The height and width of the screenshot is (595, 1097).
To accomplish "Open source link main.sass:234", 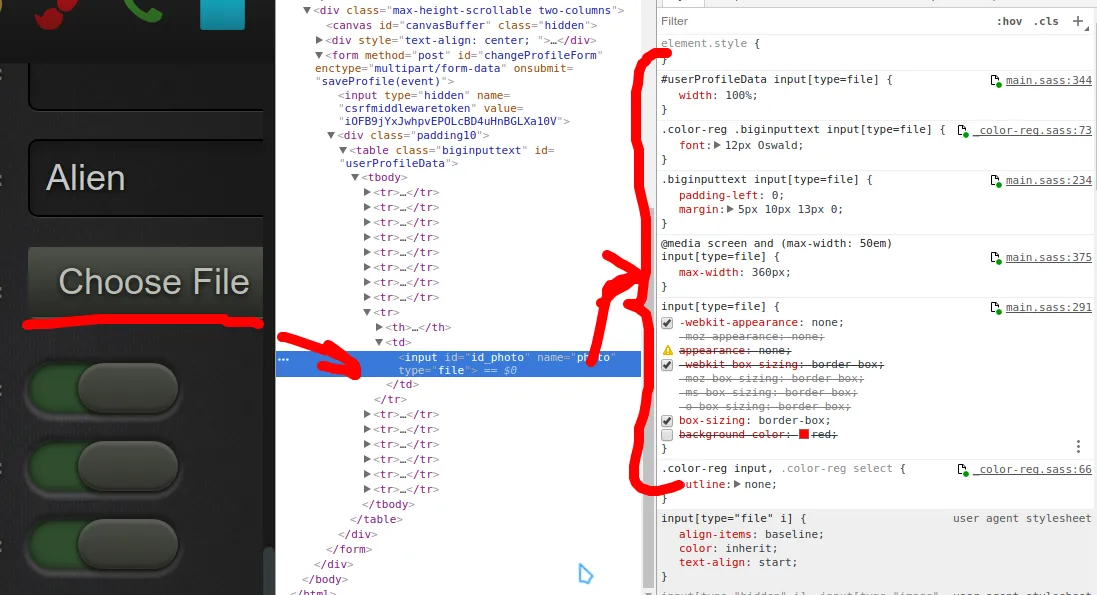I will (x=1048, y=181).
